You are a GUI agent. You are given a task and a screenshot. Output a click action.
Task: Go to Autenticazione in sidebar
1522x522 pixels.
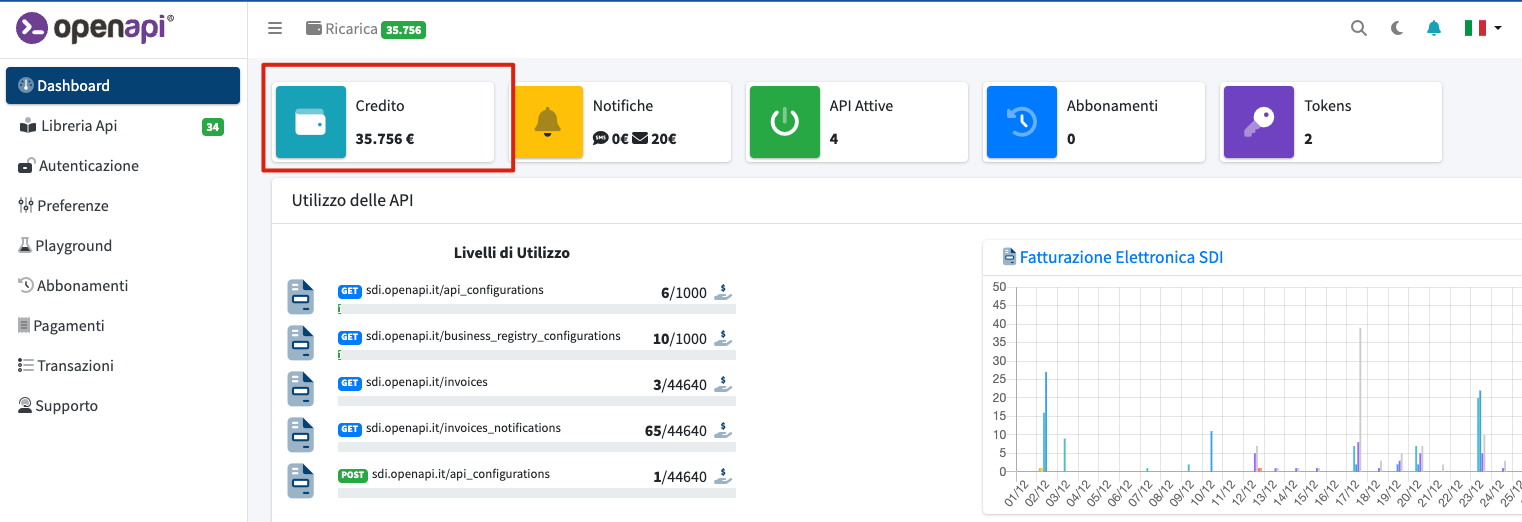tap(88, 166)
